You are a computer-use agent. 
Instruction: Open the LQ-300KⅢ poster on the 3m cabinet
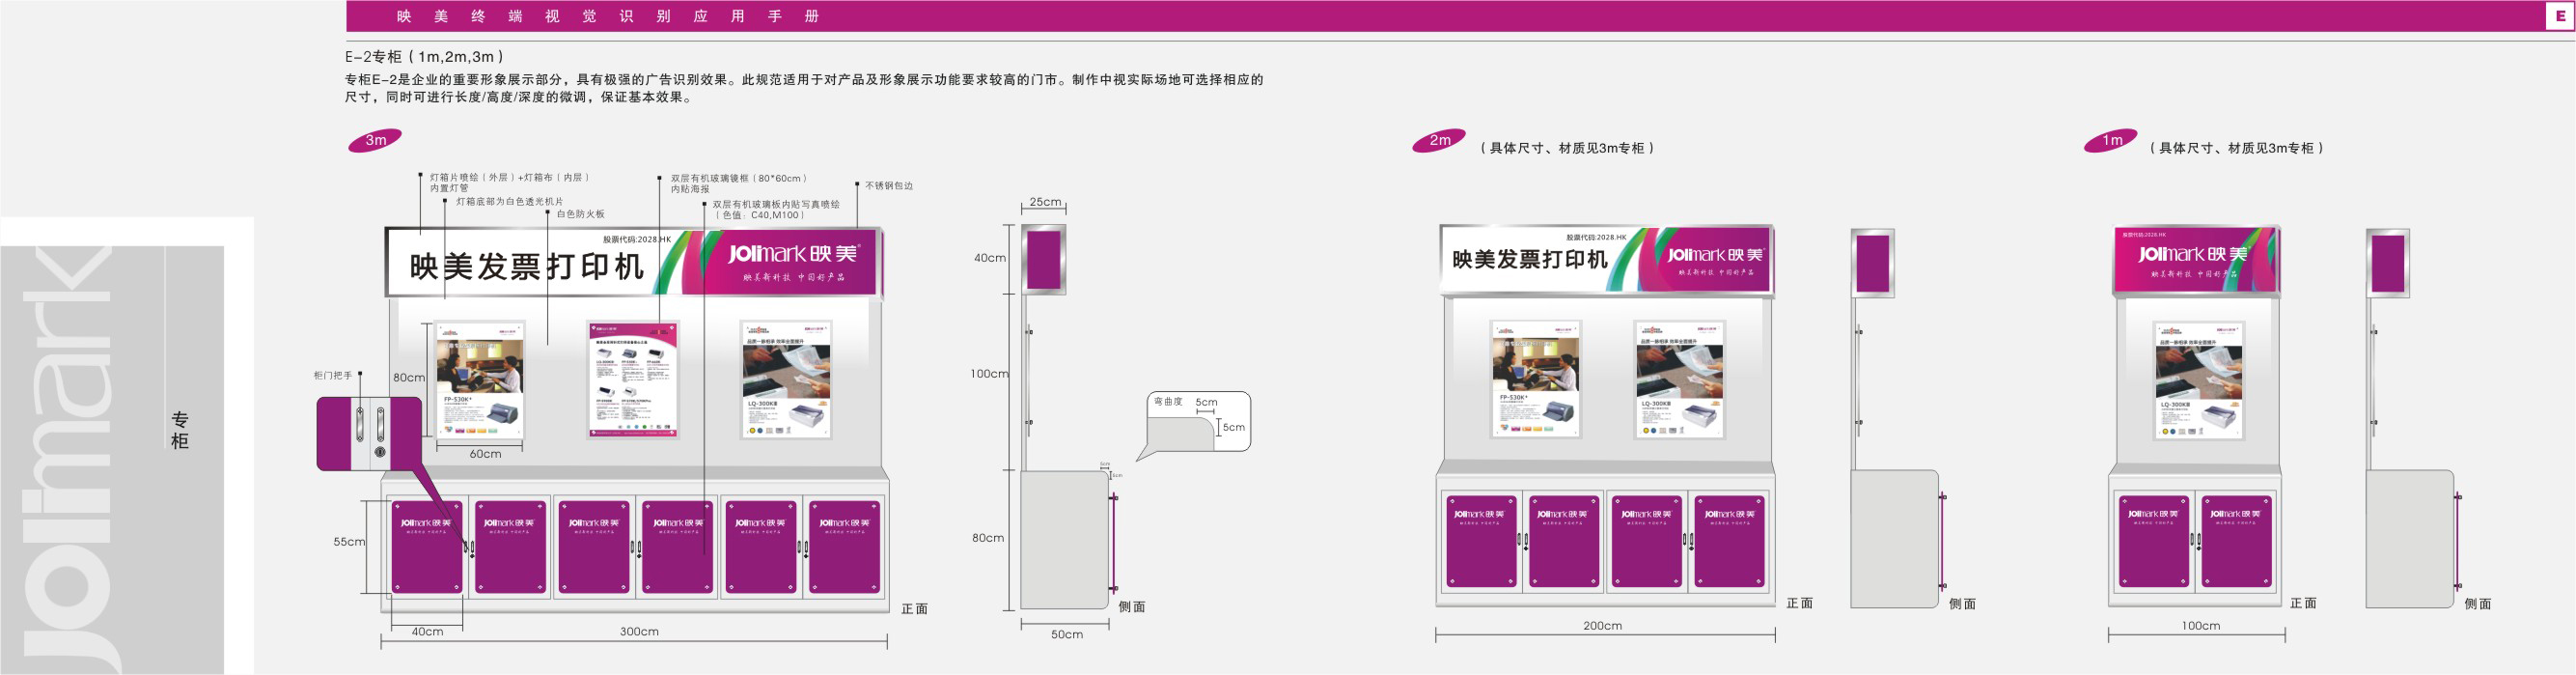pos(787,380)
